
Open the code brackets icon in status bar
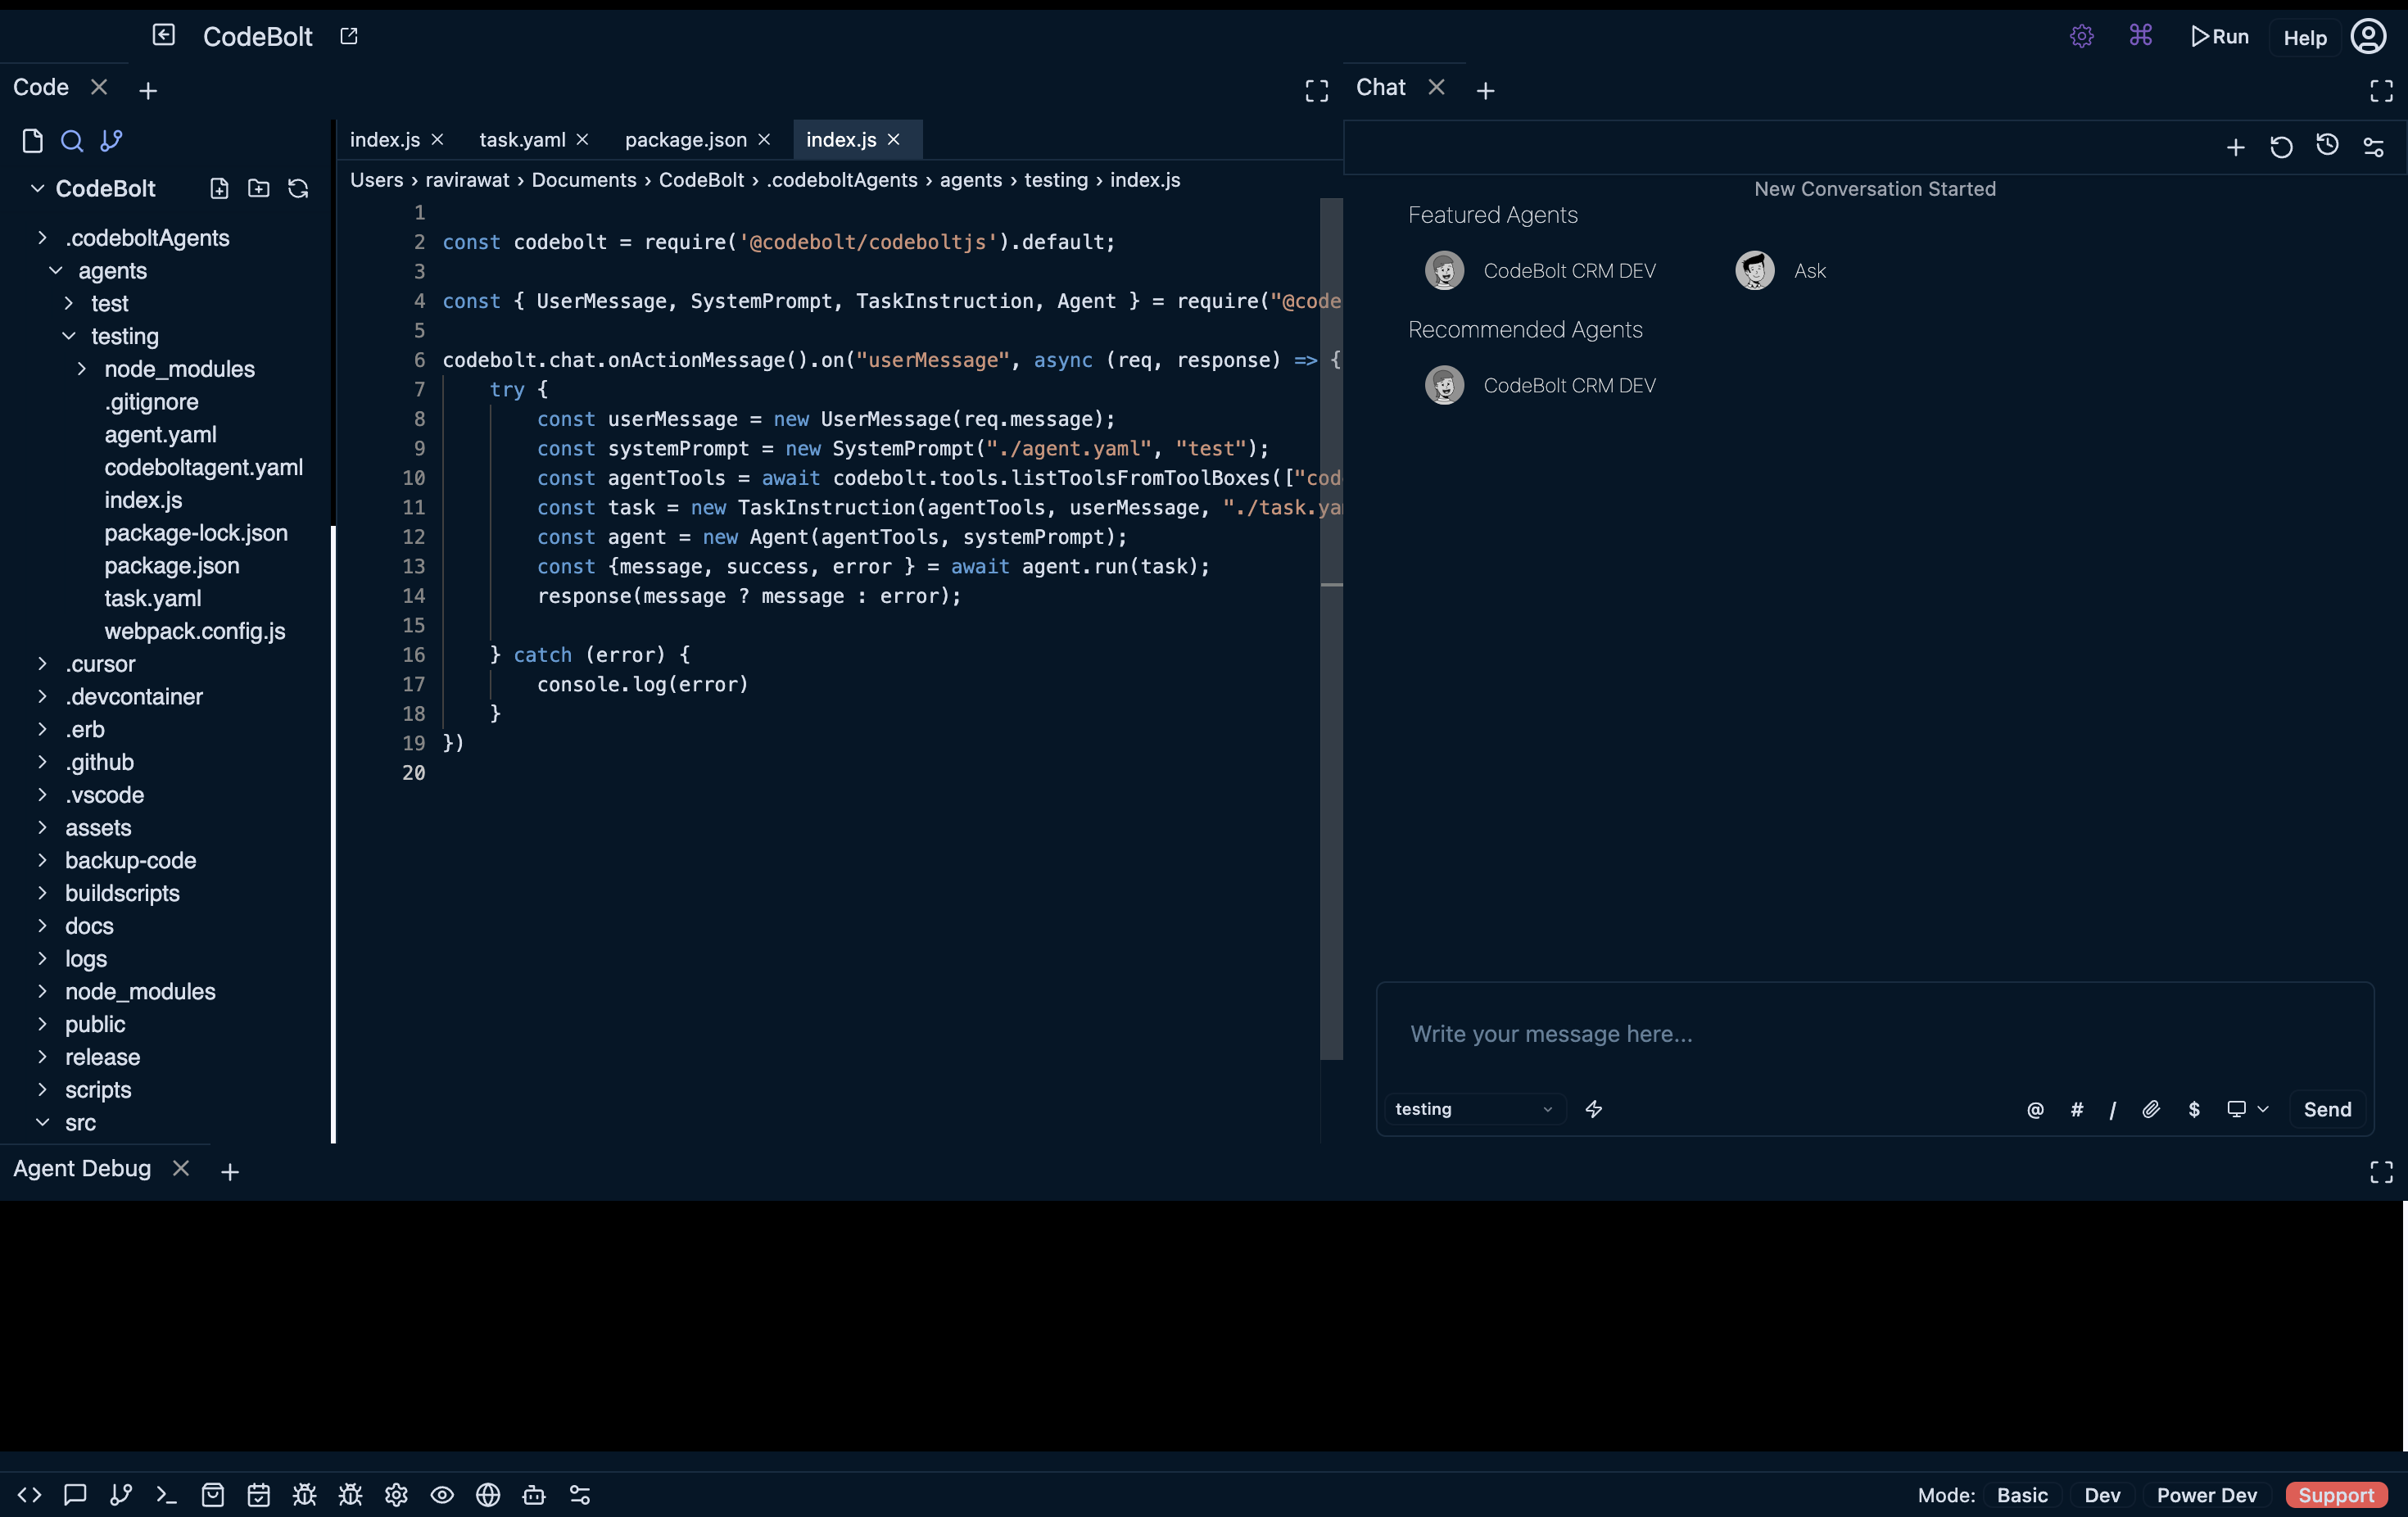click(29, 1495)
